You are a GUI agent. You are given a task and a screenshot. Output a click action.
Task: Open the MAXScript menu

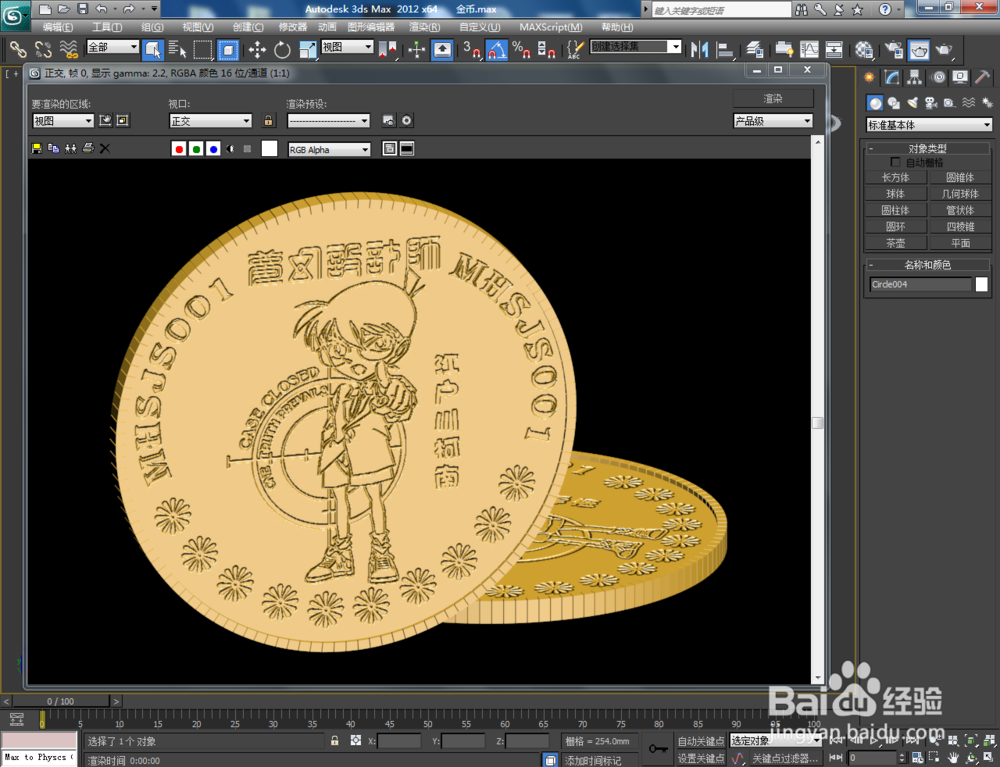548,27
